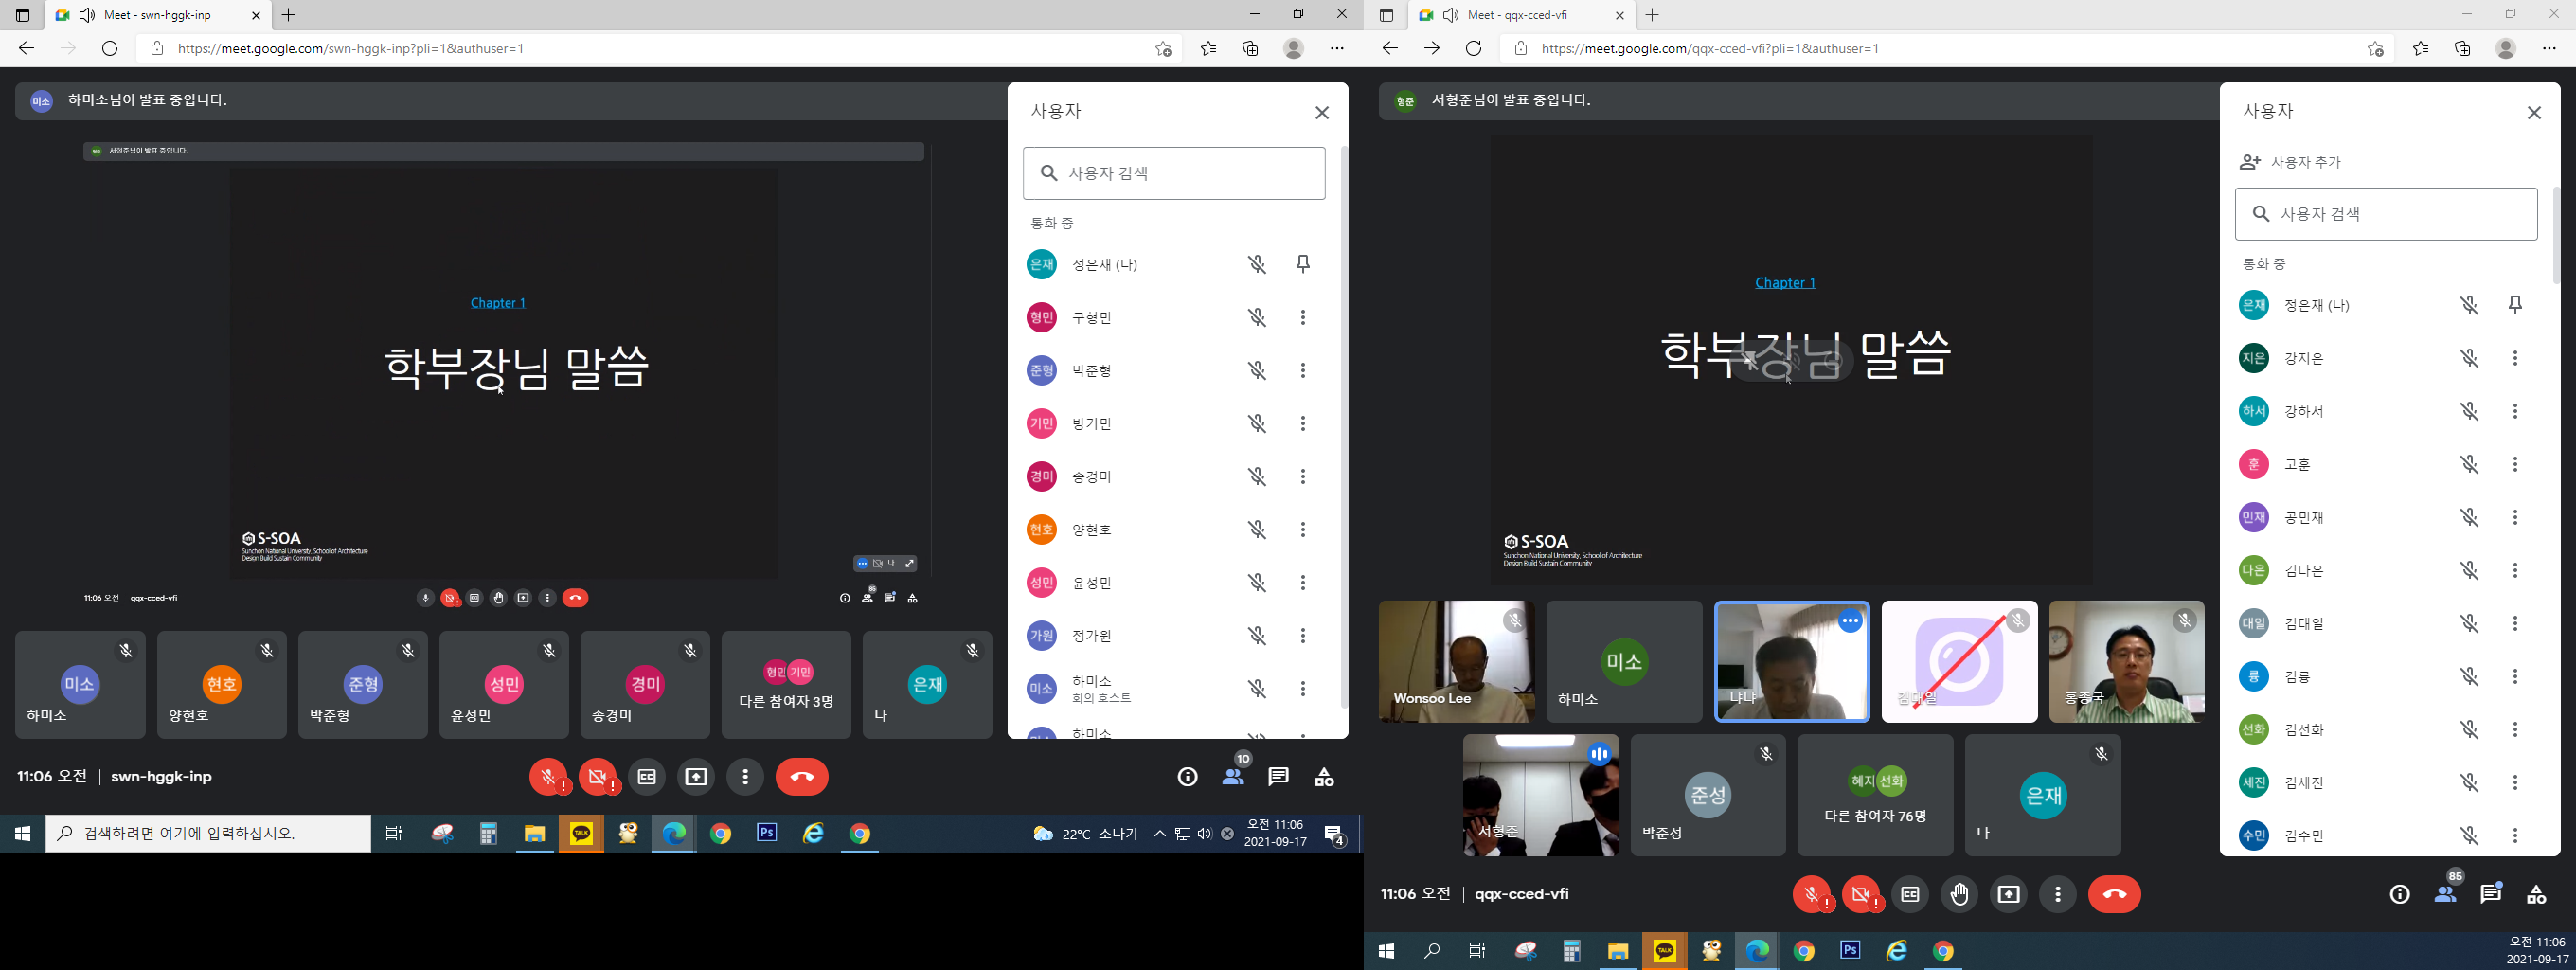
Task: Open chat in the swn-hggk-inp meeting
Action: click(x=1278, y=777)
